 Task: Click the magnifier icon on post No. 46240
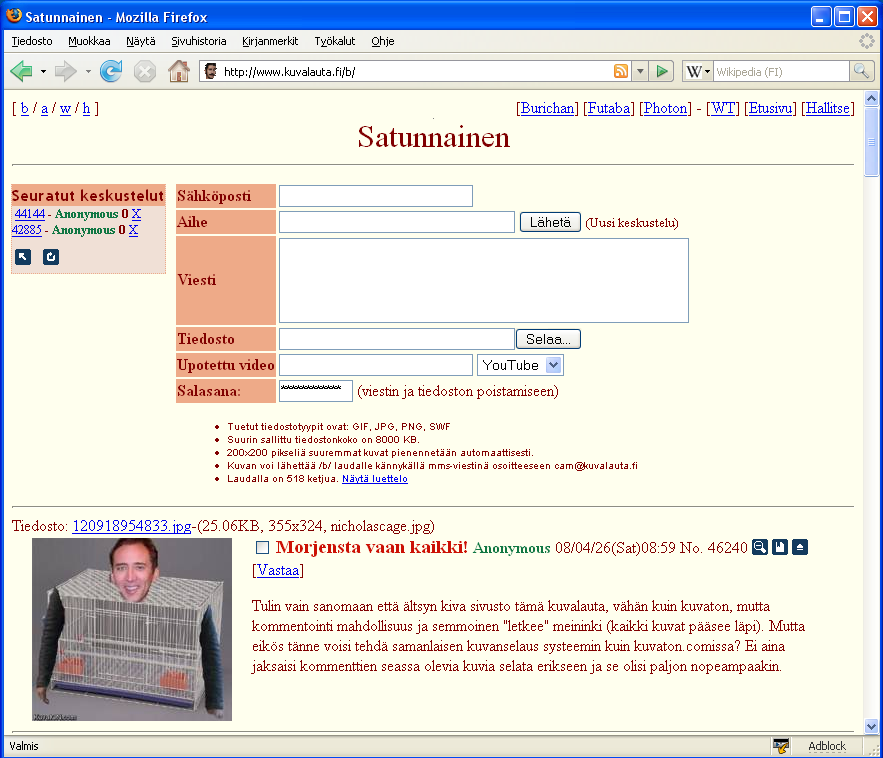coord(760,547)
